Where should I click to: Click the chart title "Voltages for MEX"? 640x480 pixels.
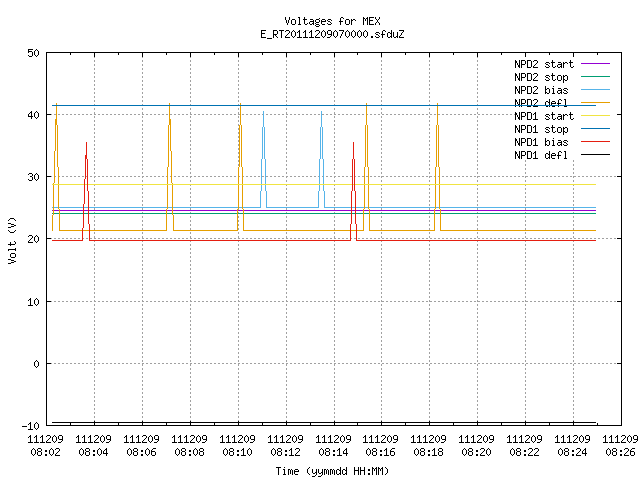(332, 21)
